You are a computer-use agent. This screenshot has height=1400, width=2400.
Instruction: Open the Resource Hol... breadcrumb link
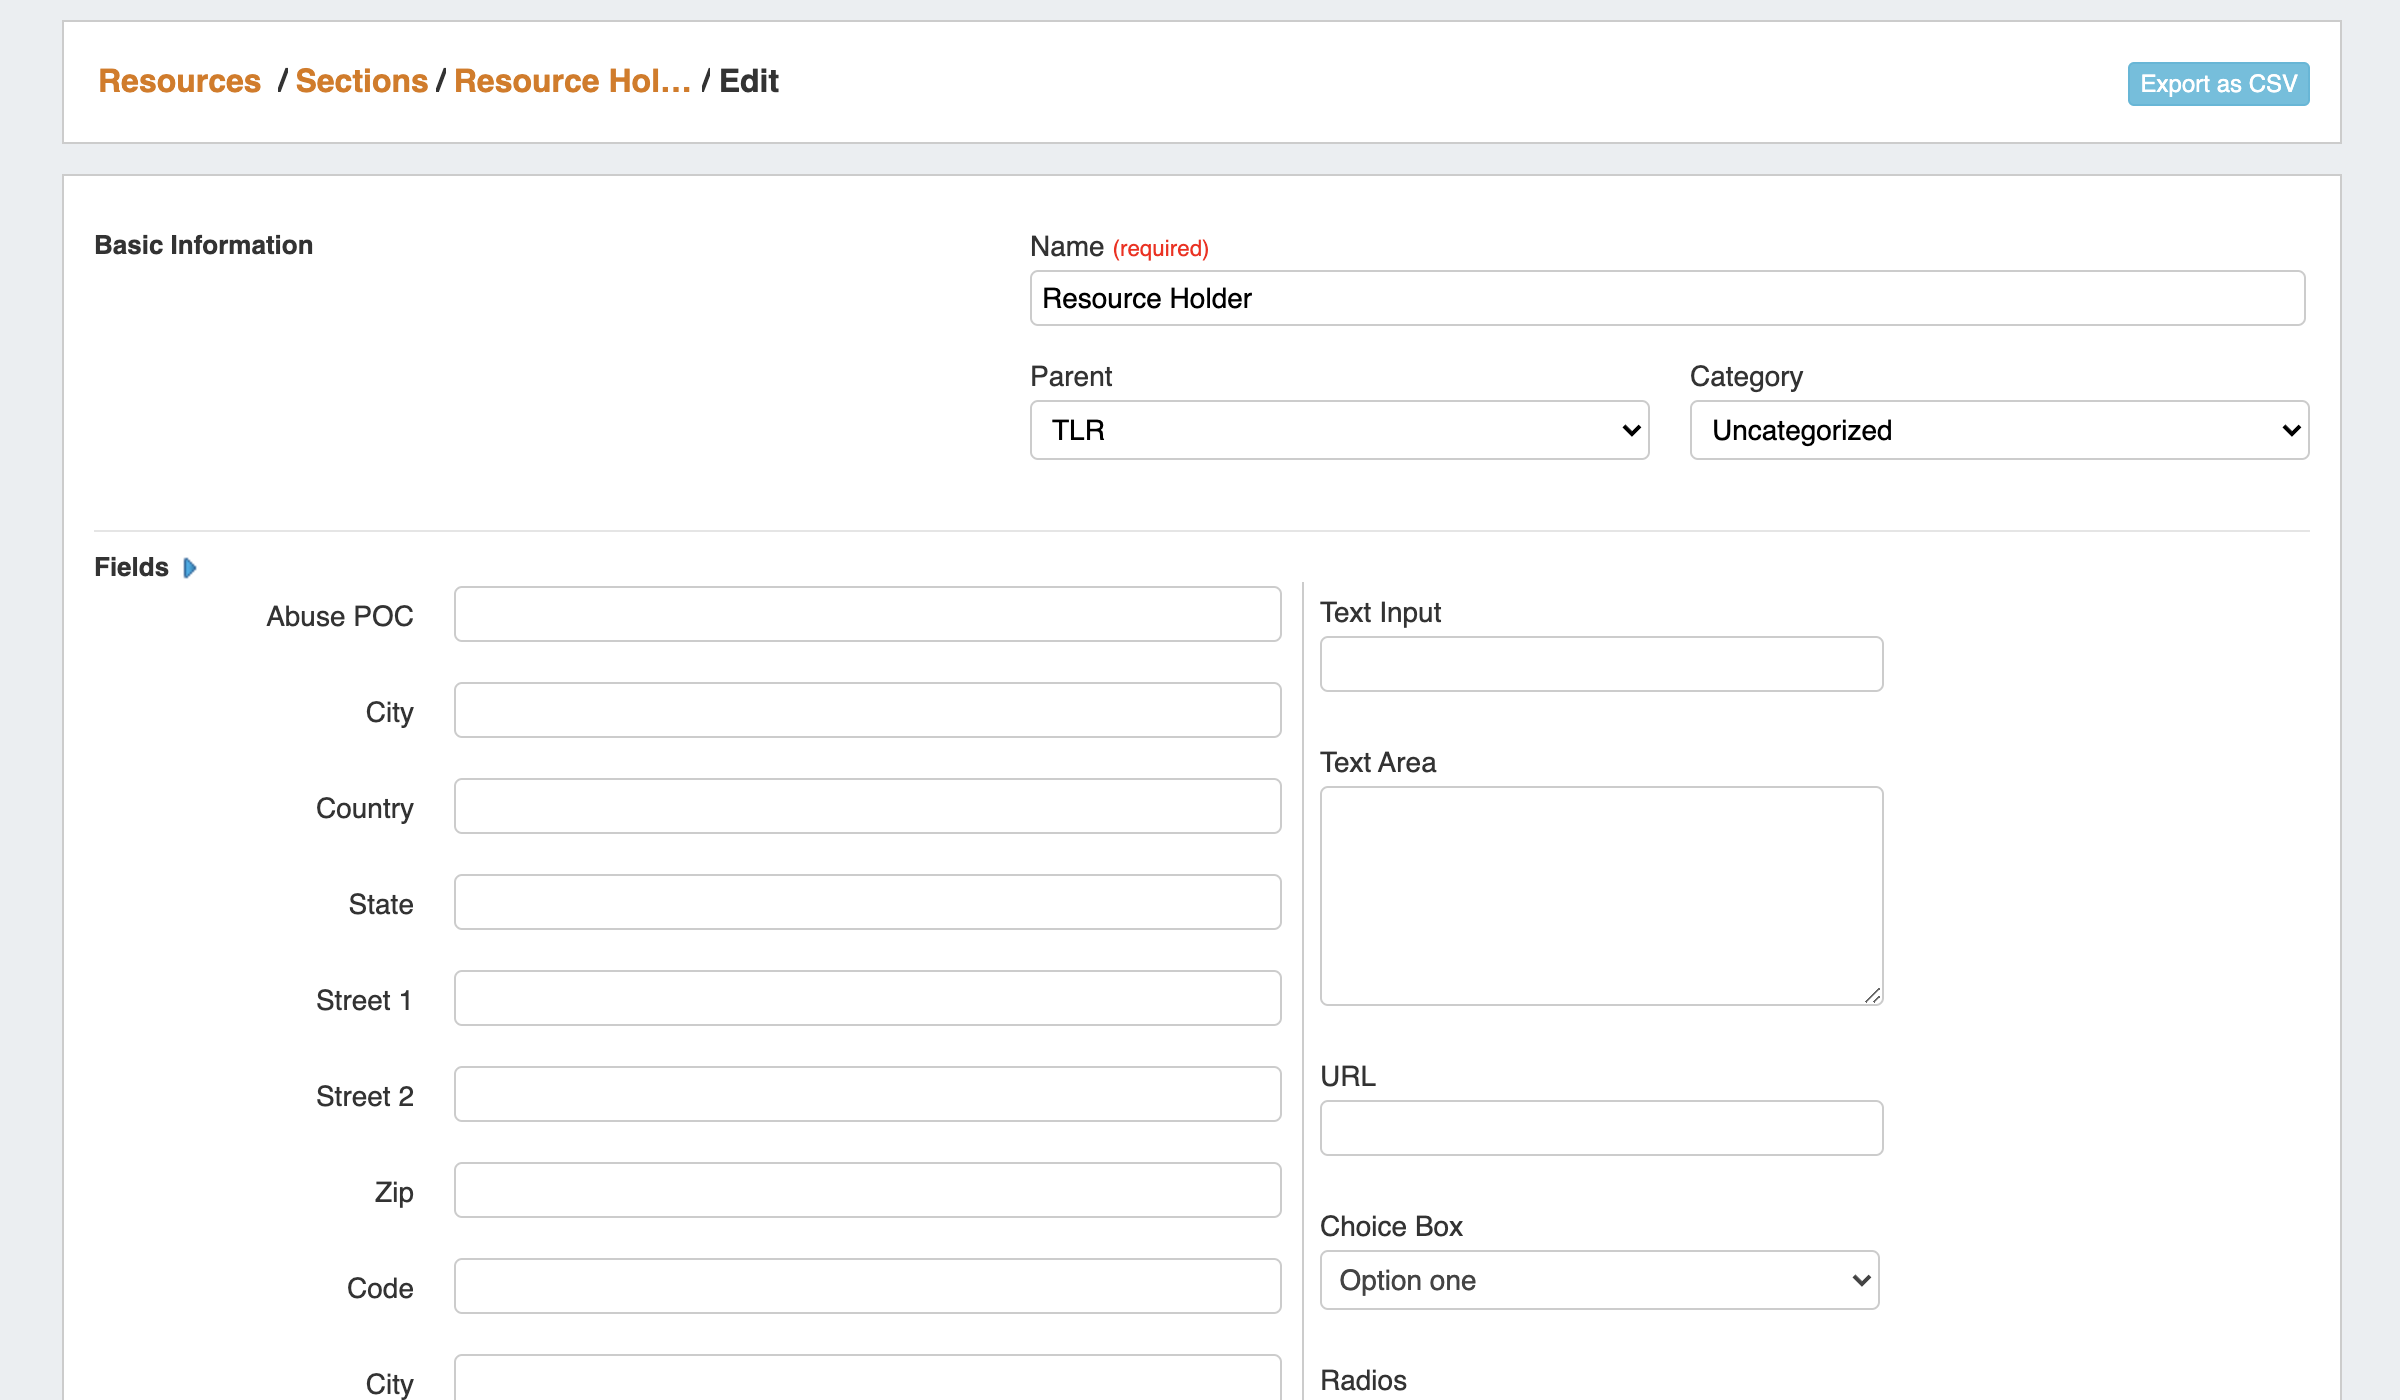tap(572, 81)
